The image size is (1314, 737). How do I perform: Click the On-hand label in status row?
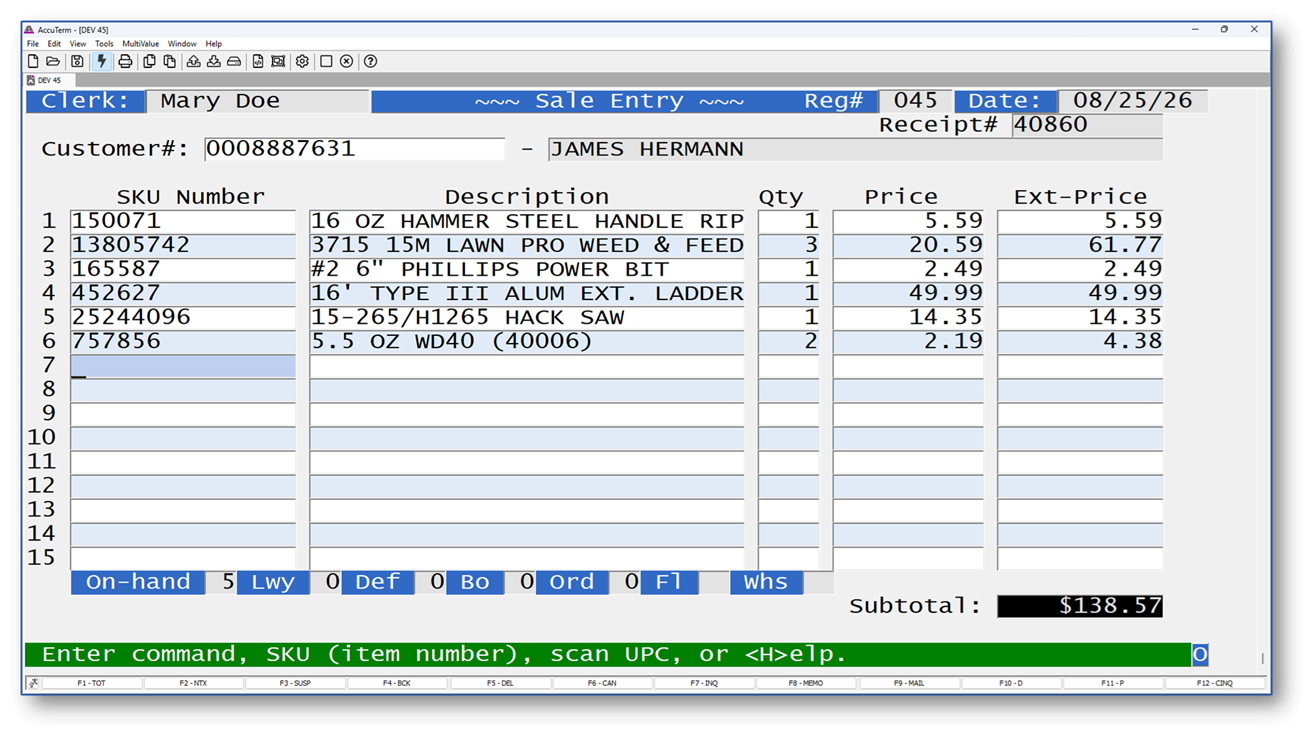tap(138, 582)
